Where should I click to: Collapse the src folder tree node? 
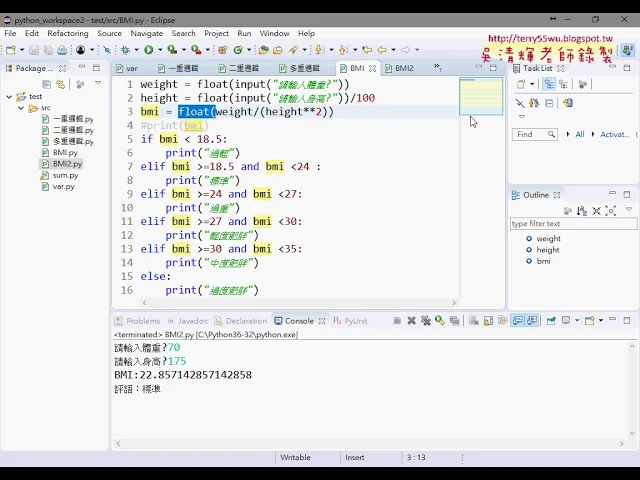[x=21, y=108]
